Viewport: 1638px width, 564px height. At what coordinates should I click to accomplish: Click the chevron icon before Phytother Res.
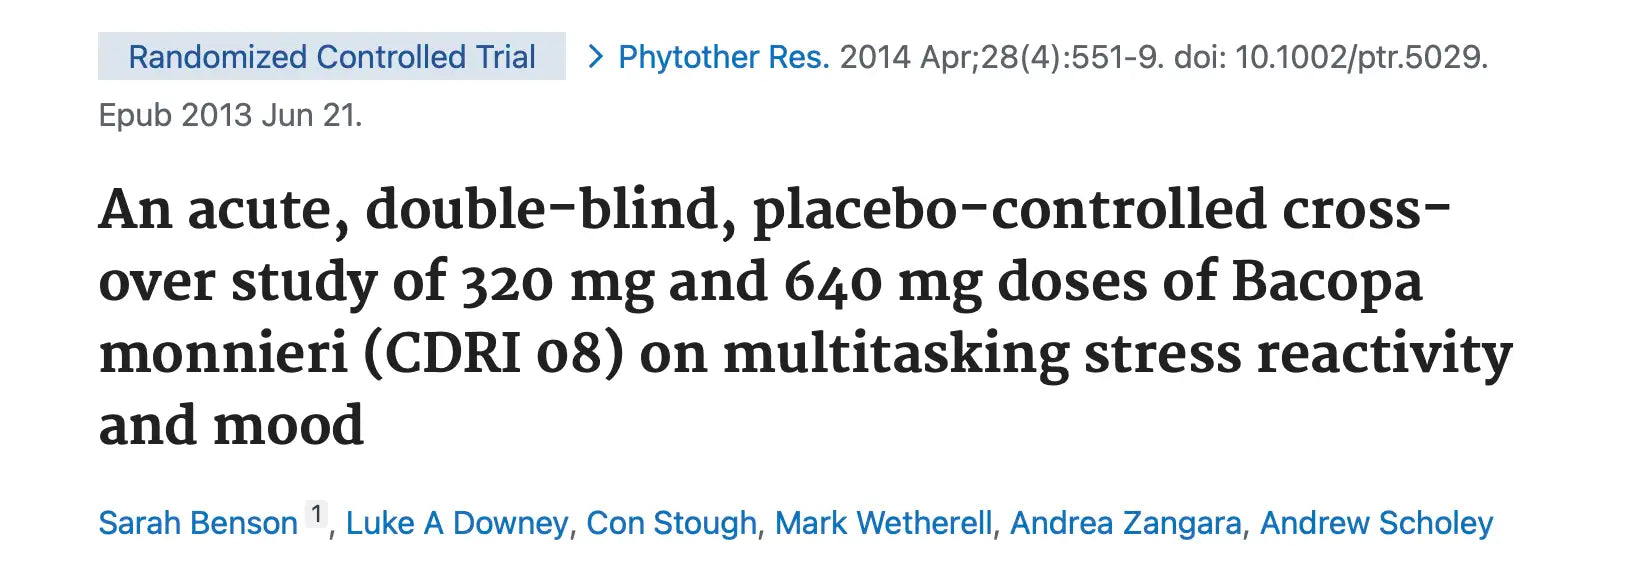click(x=595, y=57)
